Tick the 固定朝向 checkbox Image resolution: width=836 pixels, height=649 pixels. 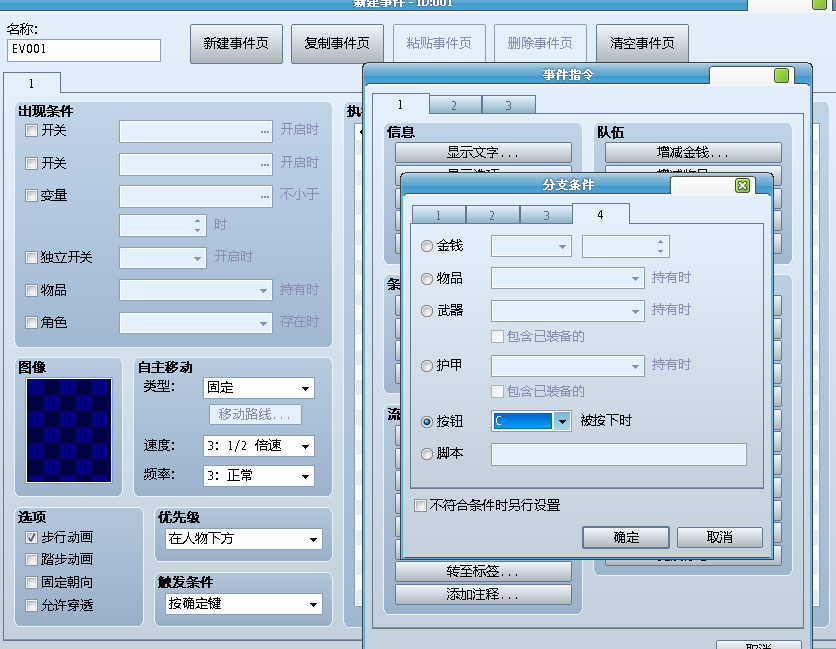tap(31, 582)
